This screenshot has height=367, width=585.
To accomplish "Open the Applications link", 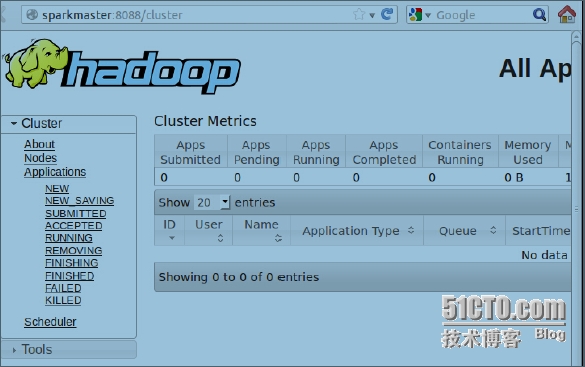I will pos(55,172).
